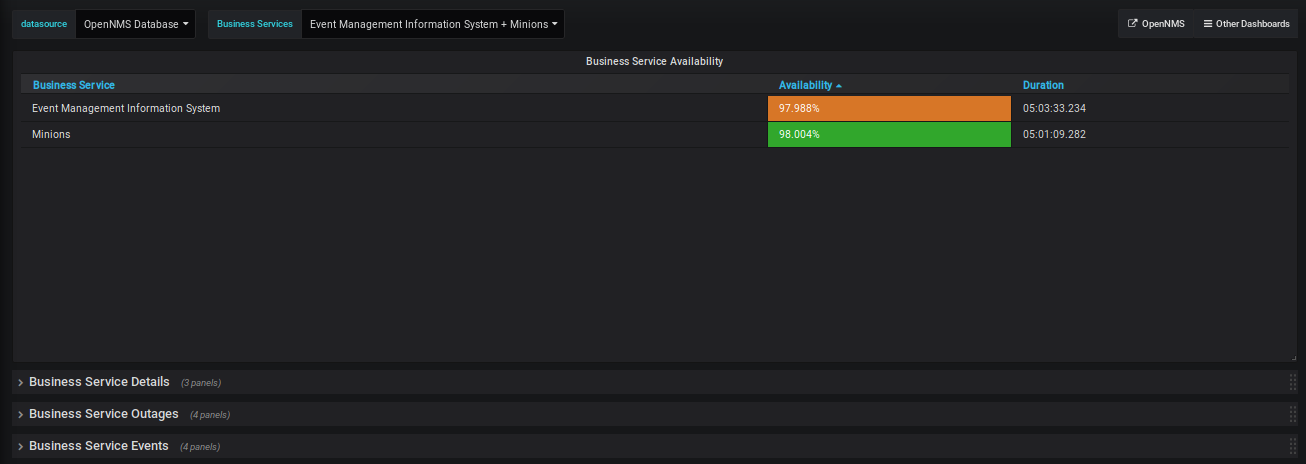Expand the Business Service Outages row
1306x464 pixels.
click(x=103, y=414)
